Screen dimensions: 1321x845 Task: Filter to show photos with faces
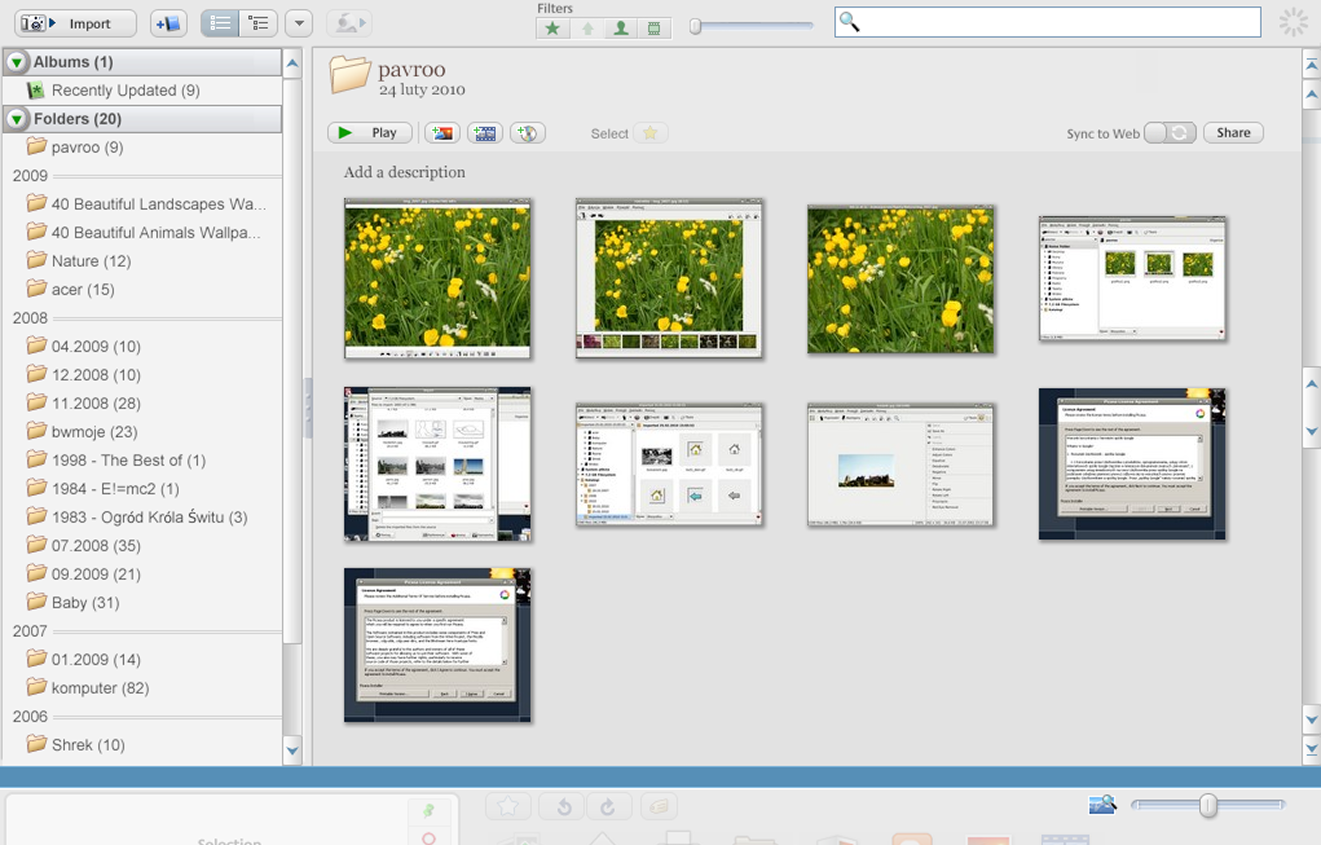pos(621,28)
